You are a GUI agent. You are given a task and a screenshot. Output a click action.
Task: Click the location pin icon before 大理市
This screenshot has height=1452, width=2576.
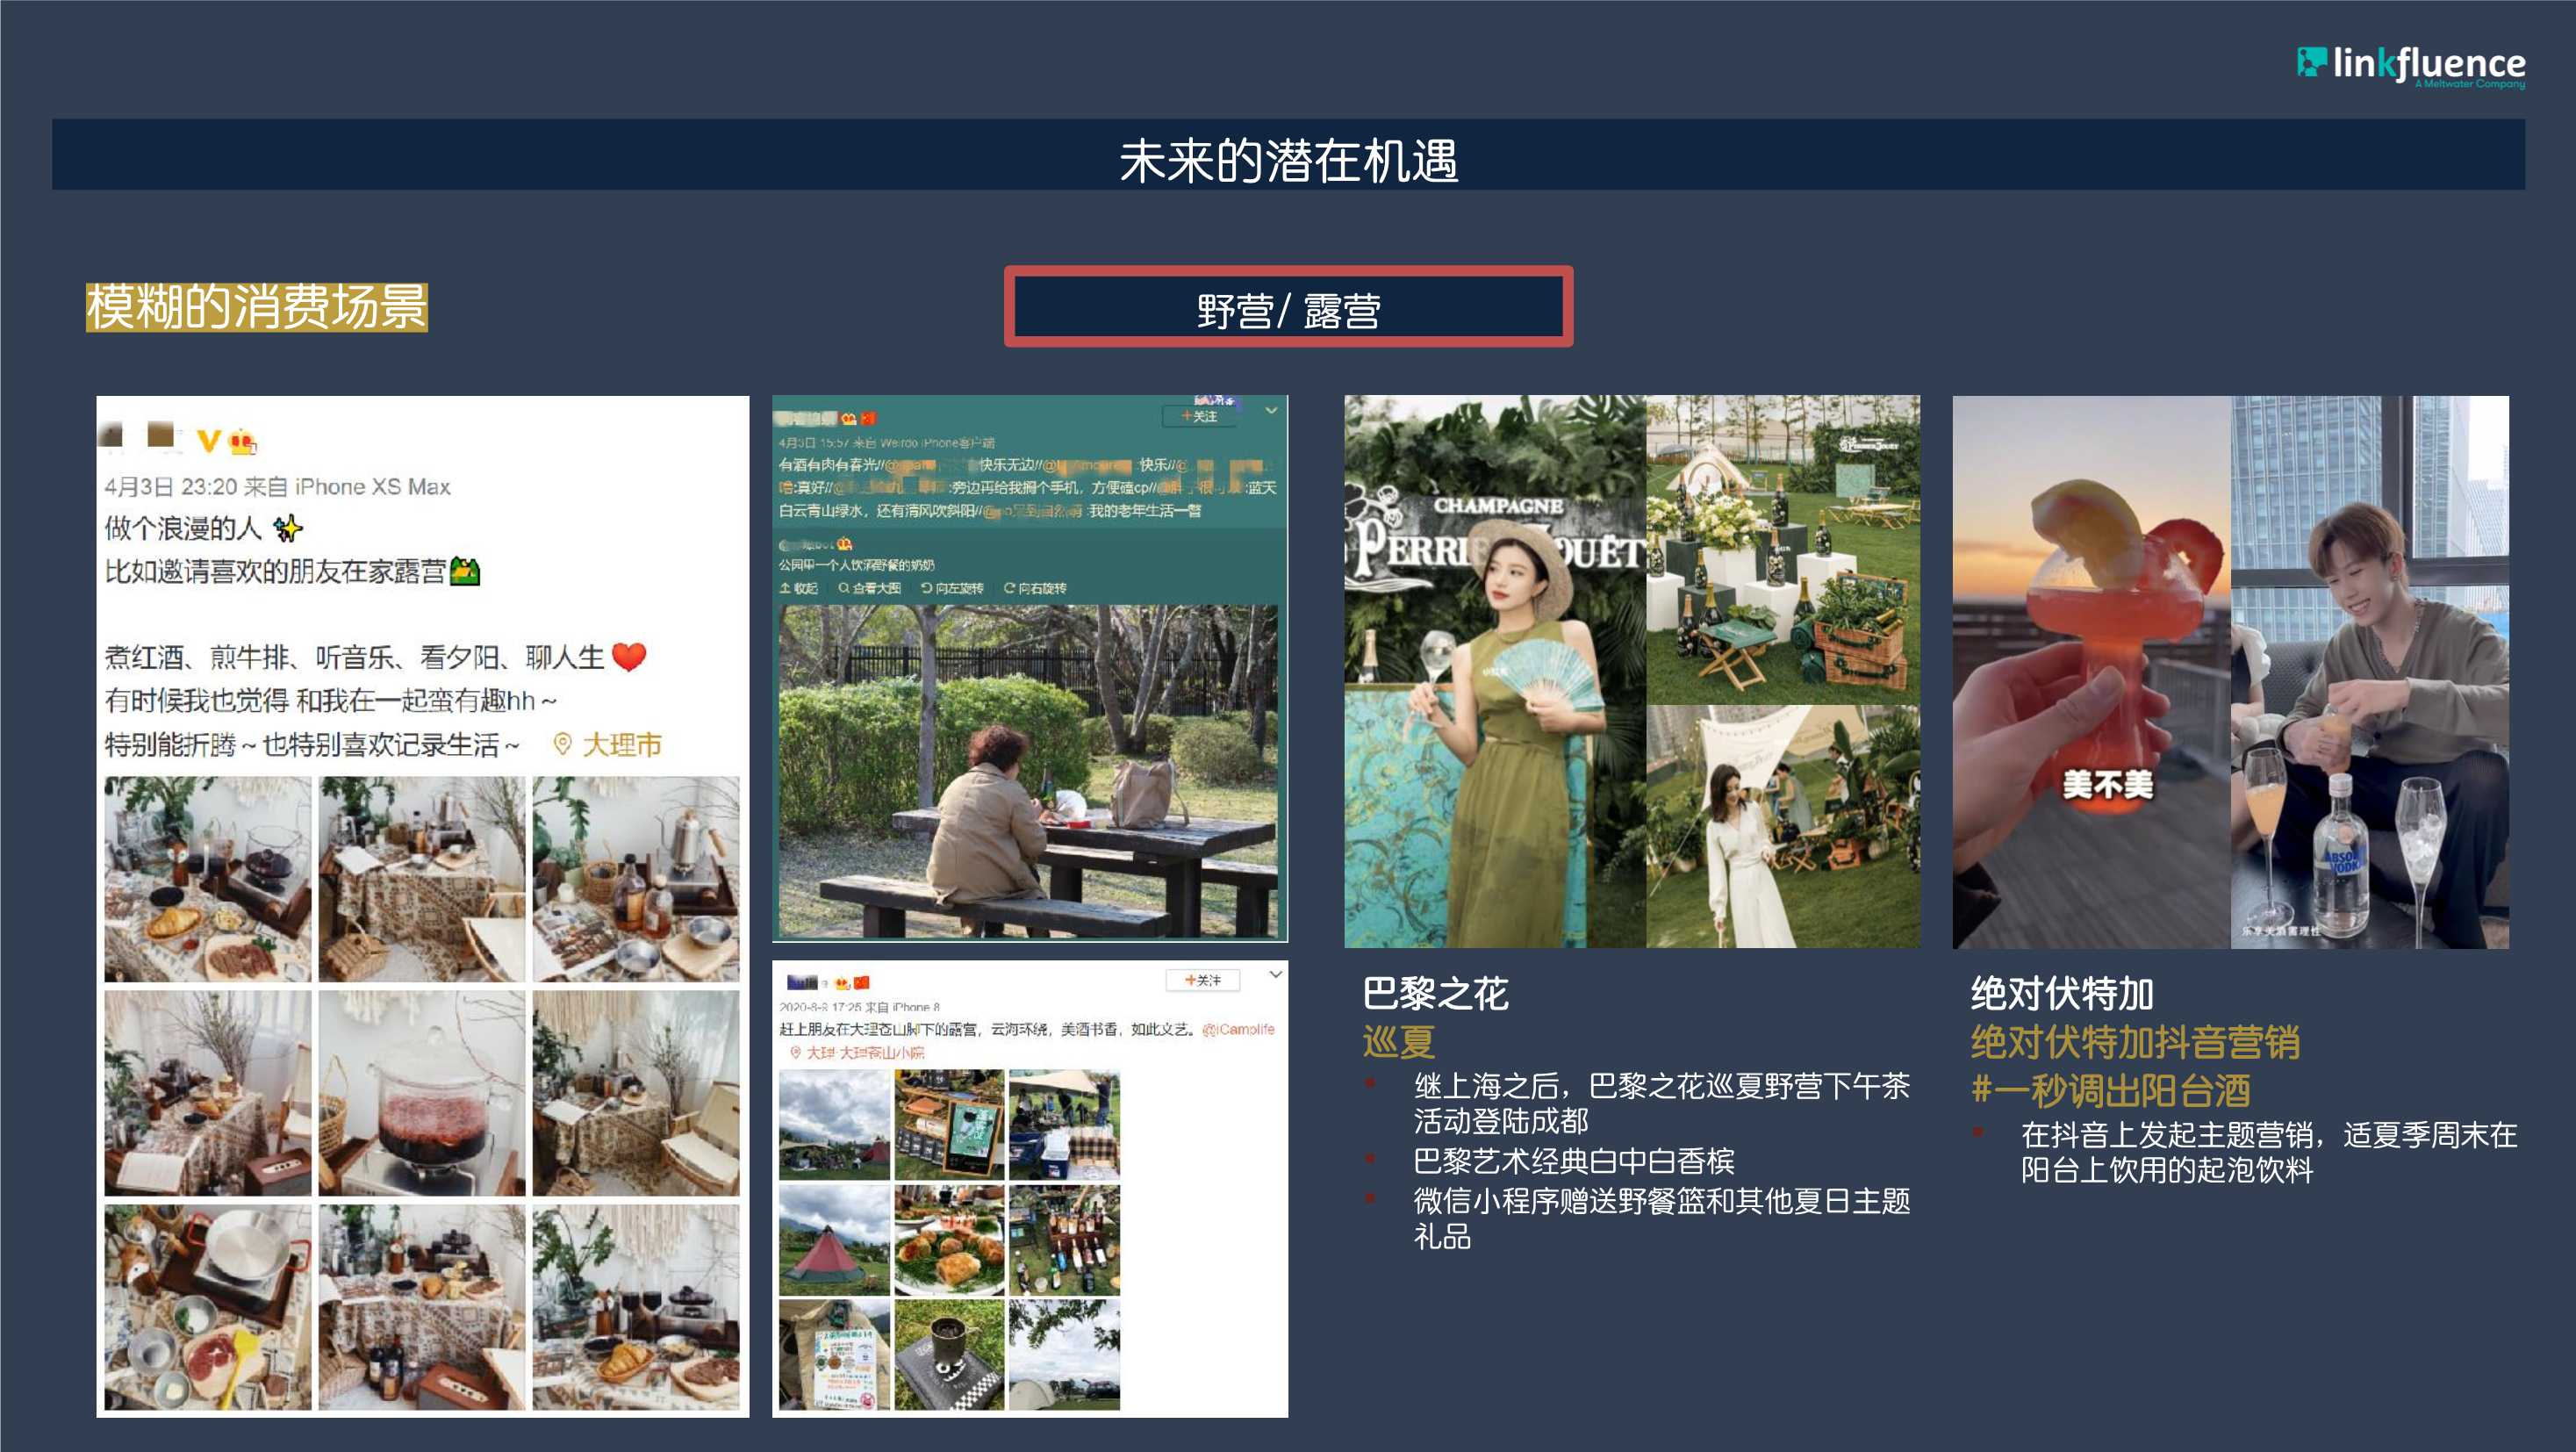563,744
